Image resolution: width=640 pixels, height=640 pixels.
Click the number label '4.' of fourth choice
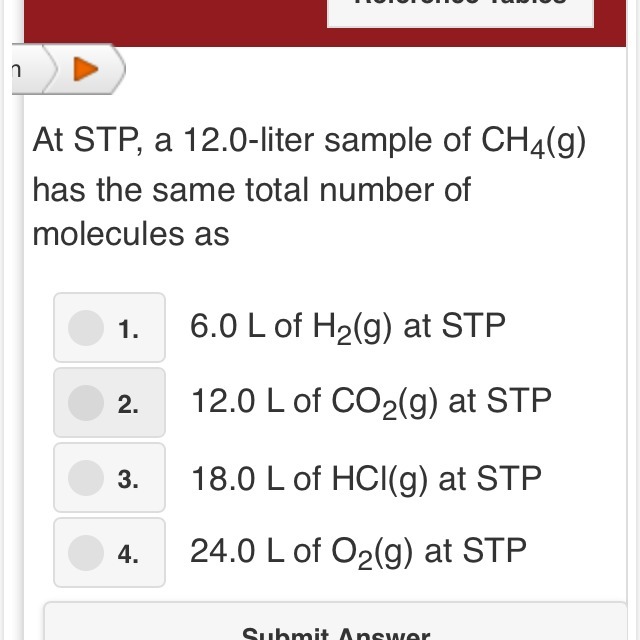coord(127,554)
